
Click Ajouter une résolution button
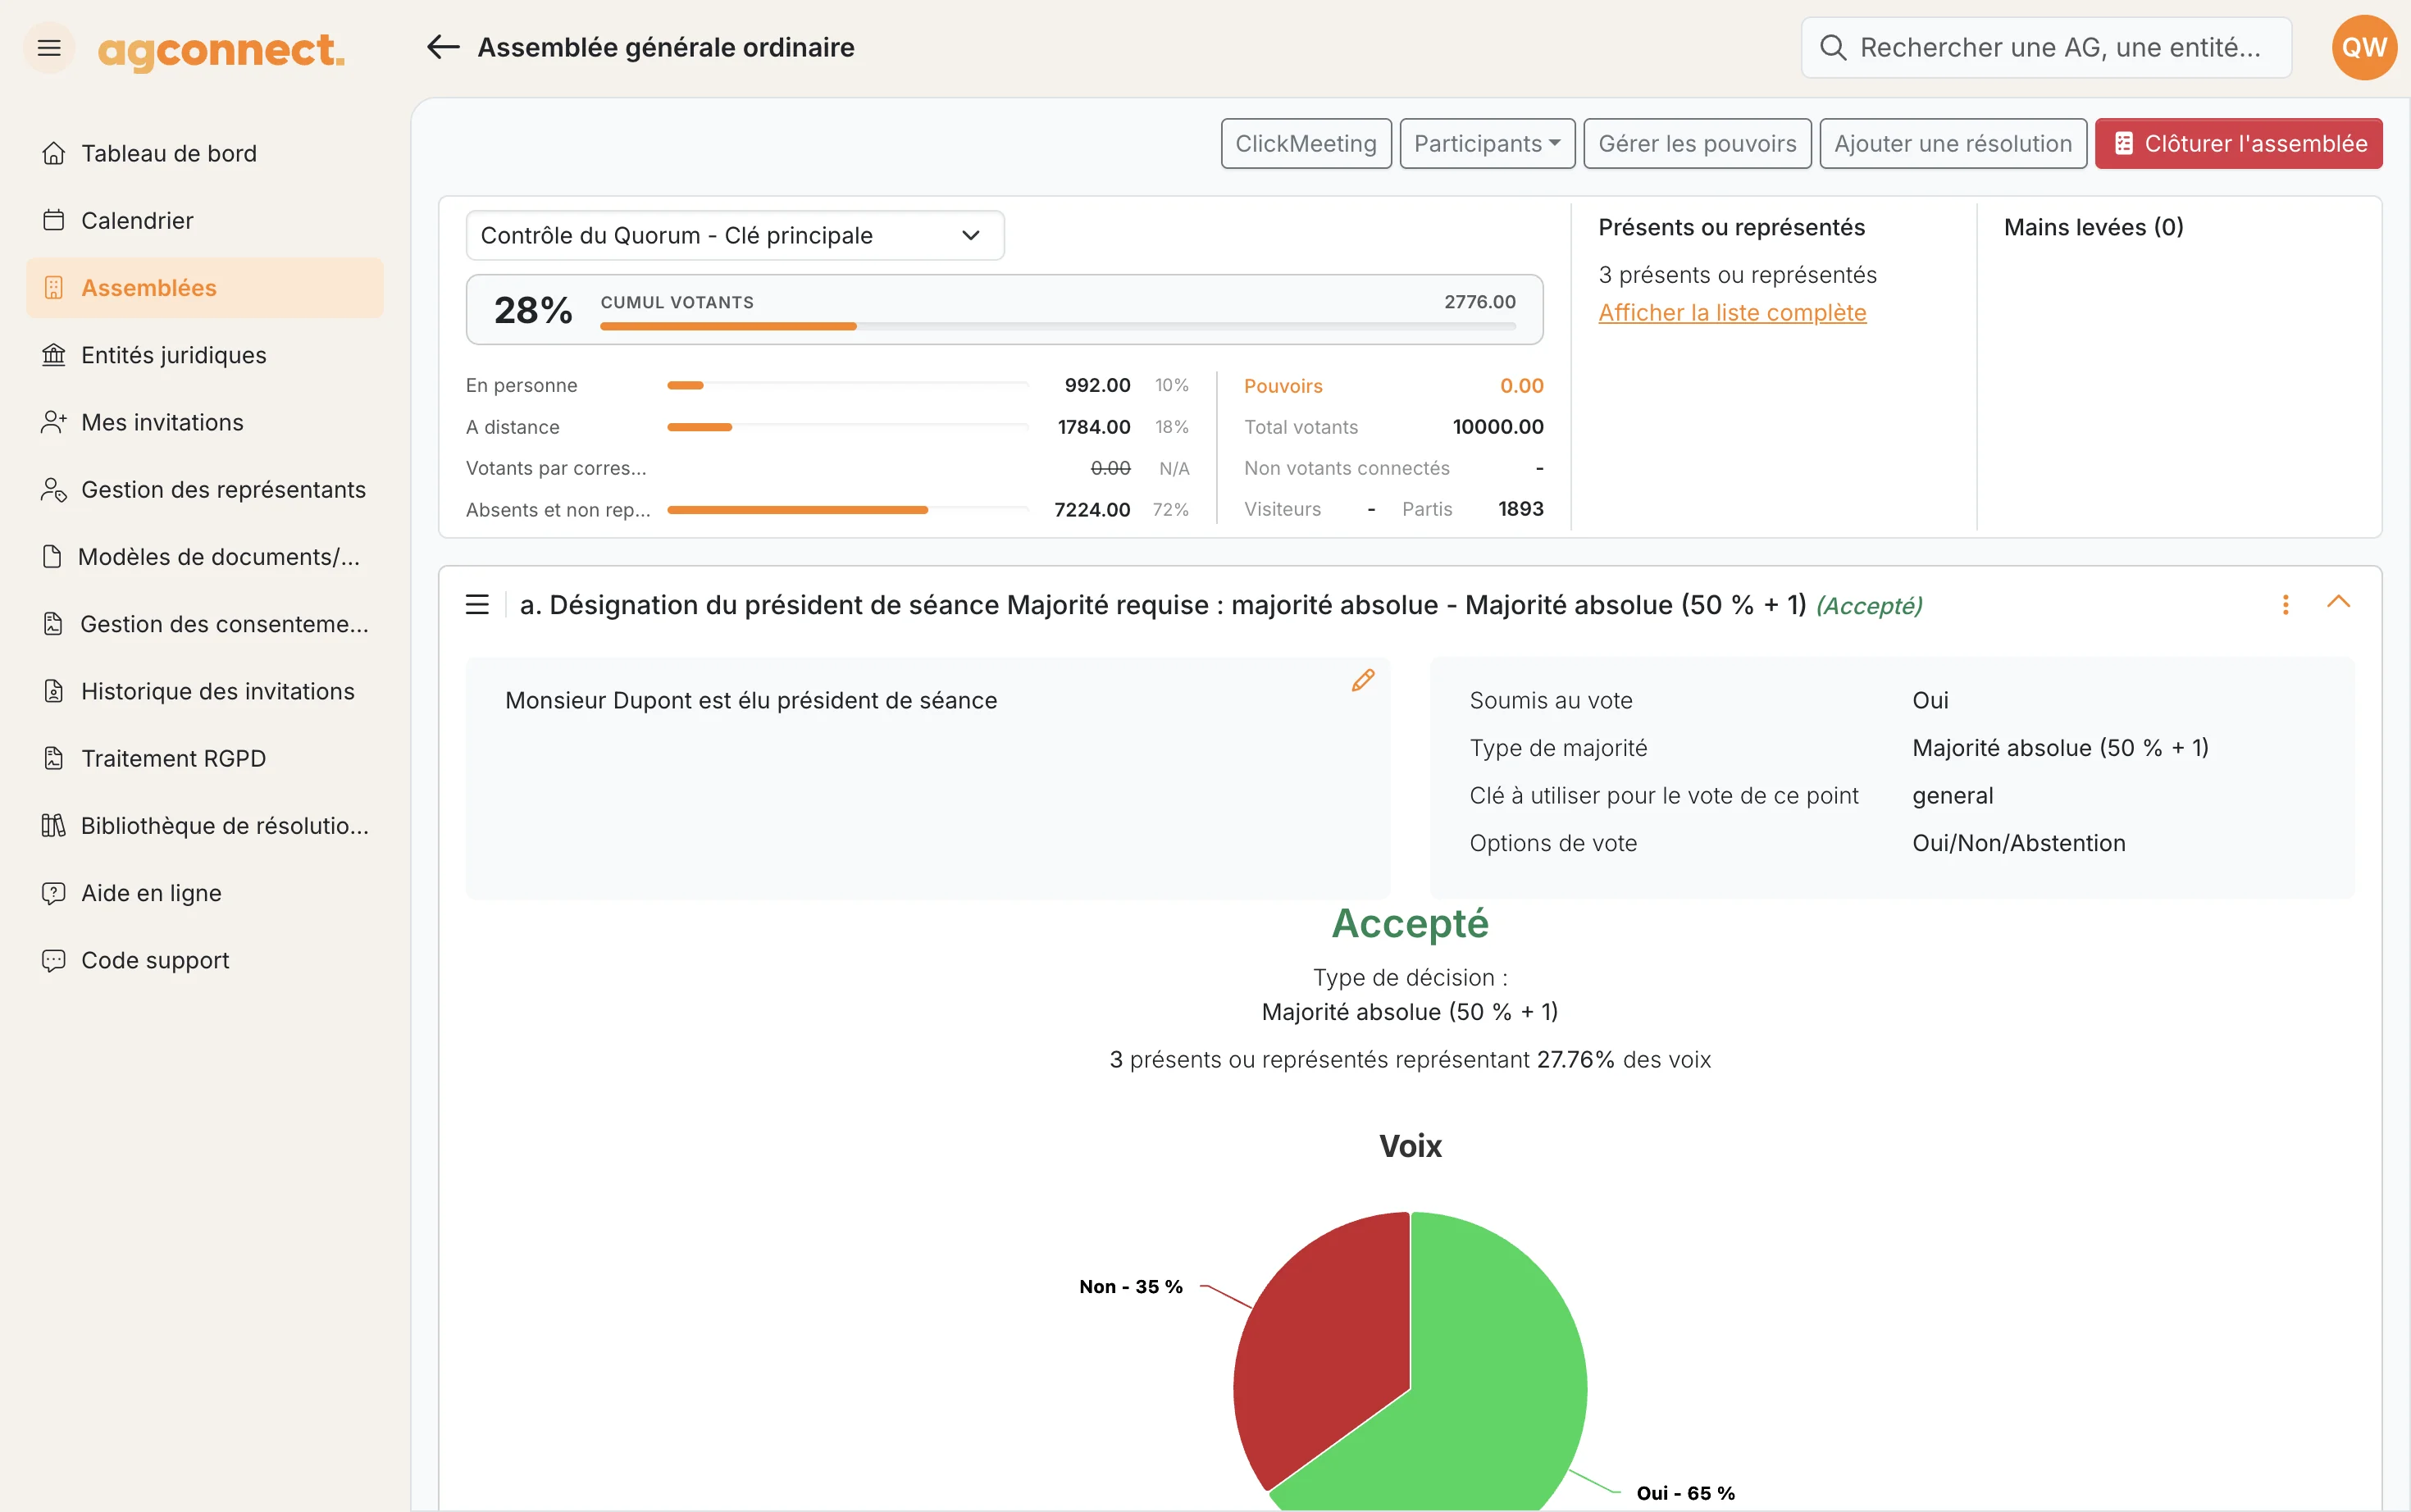(1952, 144)
